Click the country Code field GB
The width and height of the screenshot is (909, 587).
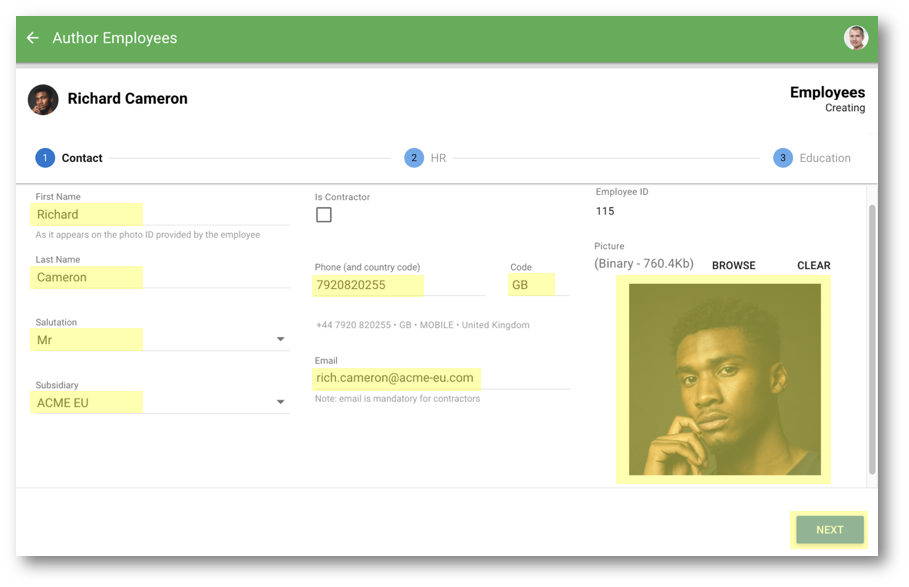pyautogui.click(x=539, y=285)
